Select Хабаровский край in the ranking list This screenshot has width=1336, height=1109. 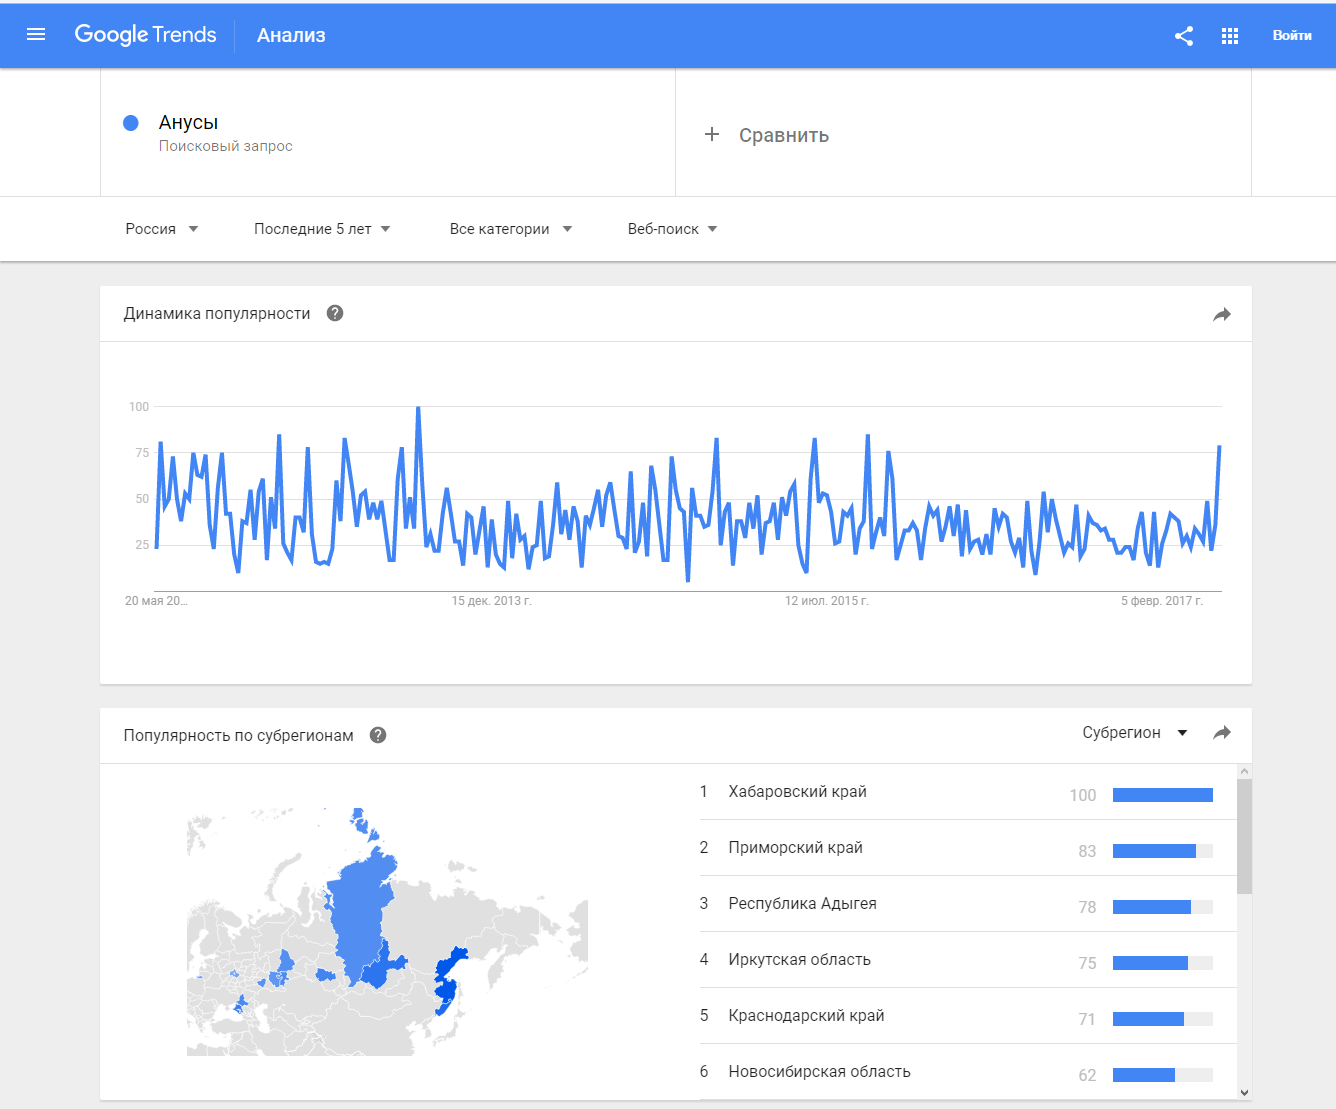point(797,792)
